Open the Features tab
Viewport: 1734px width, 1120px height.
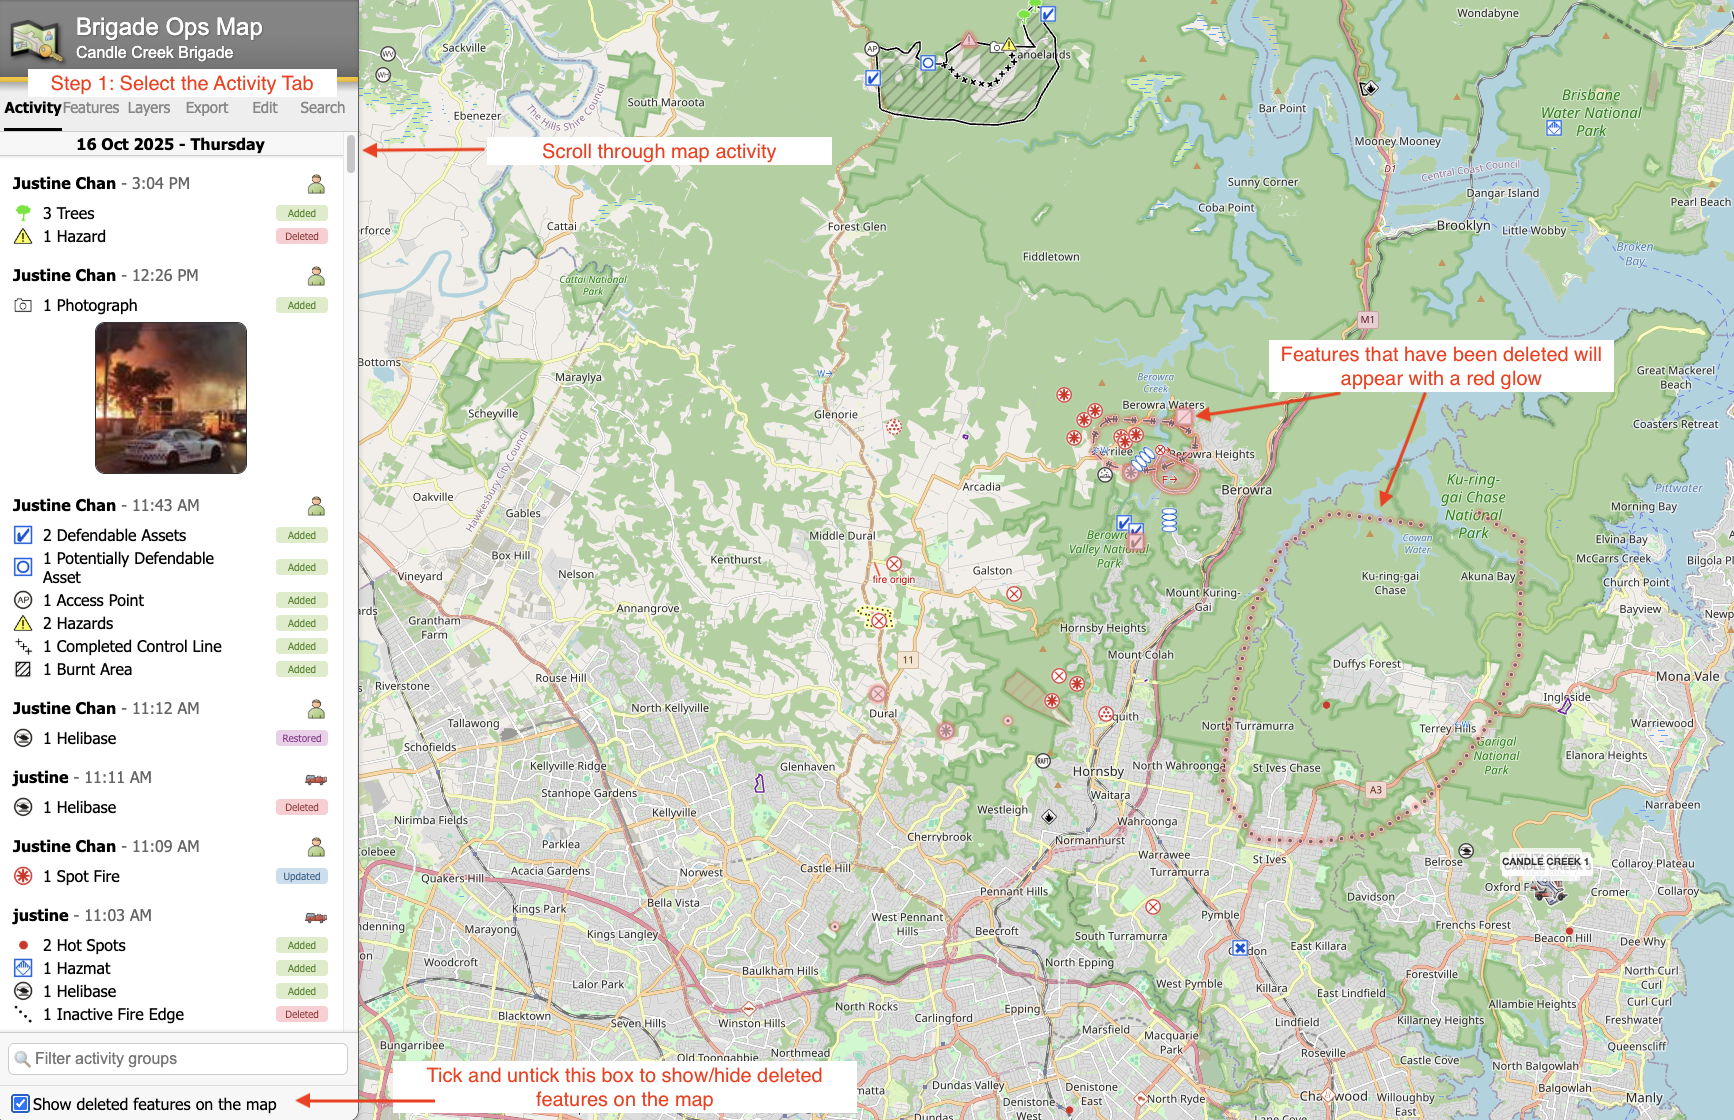pos(91,108)
